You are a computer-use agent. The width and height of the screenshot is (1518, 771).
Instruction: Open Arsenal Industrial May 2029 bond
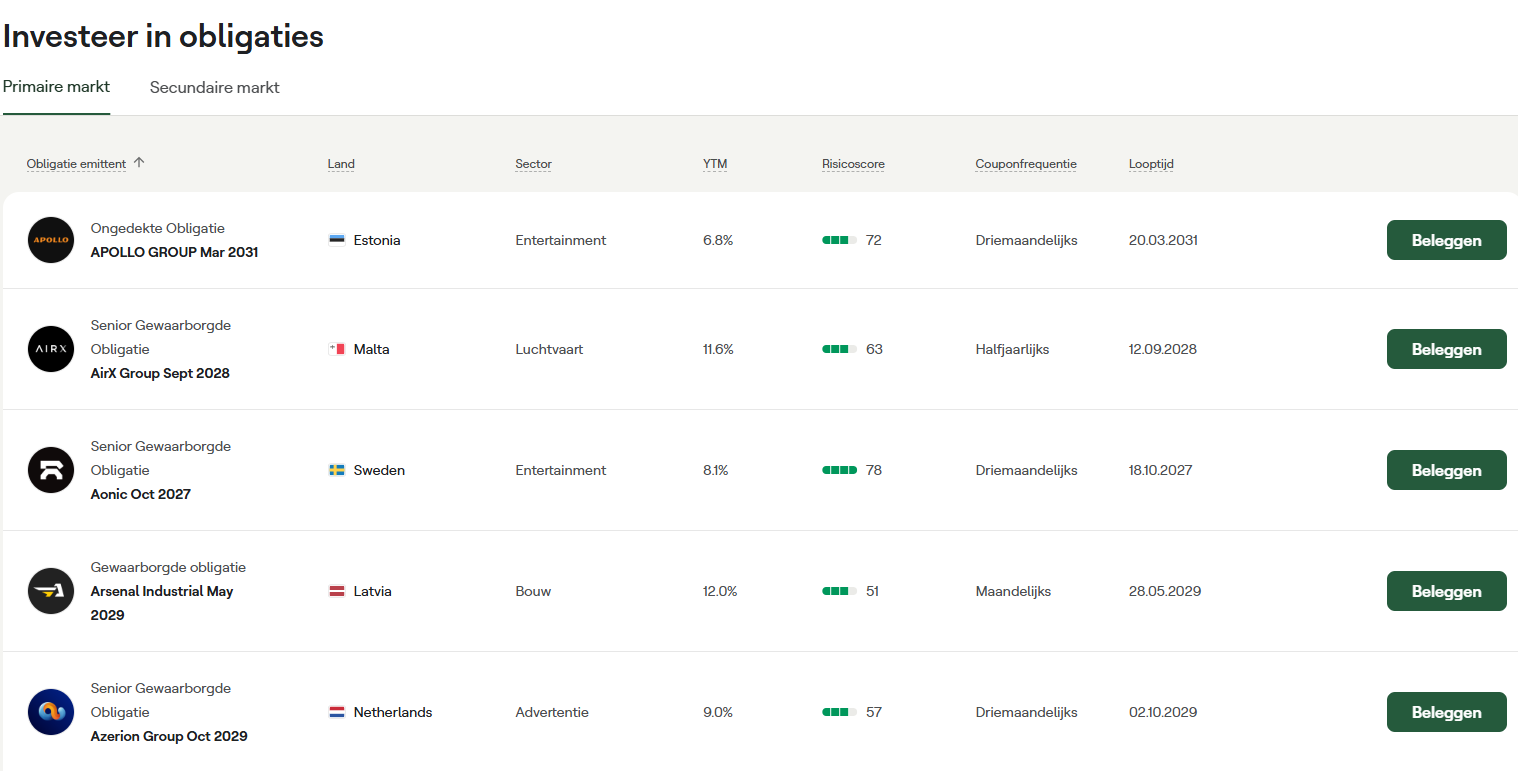click(162, 603)
